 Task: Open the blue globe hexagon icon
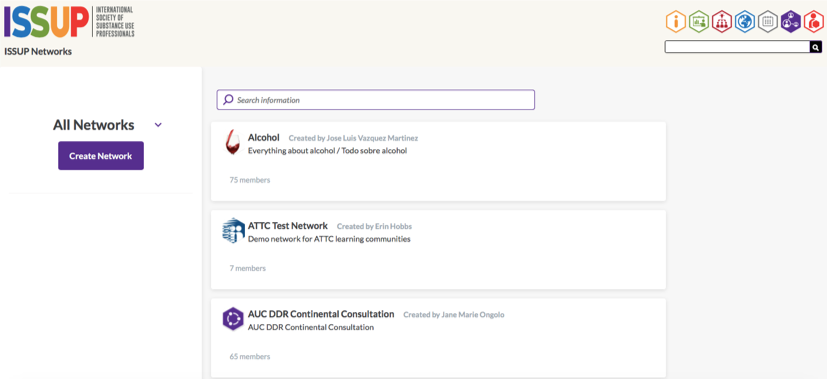[745, 22]
